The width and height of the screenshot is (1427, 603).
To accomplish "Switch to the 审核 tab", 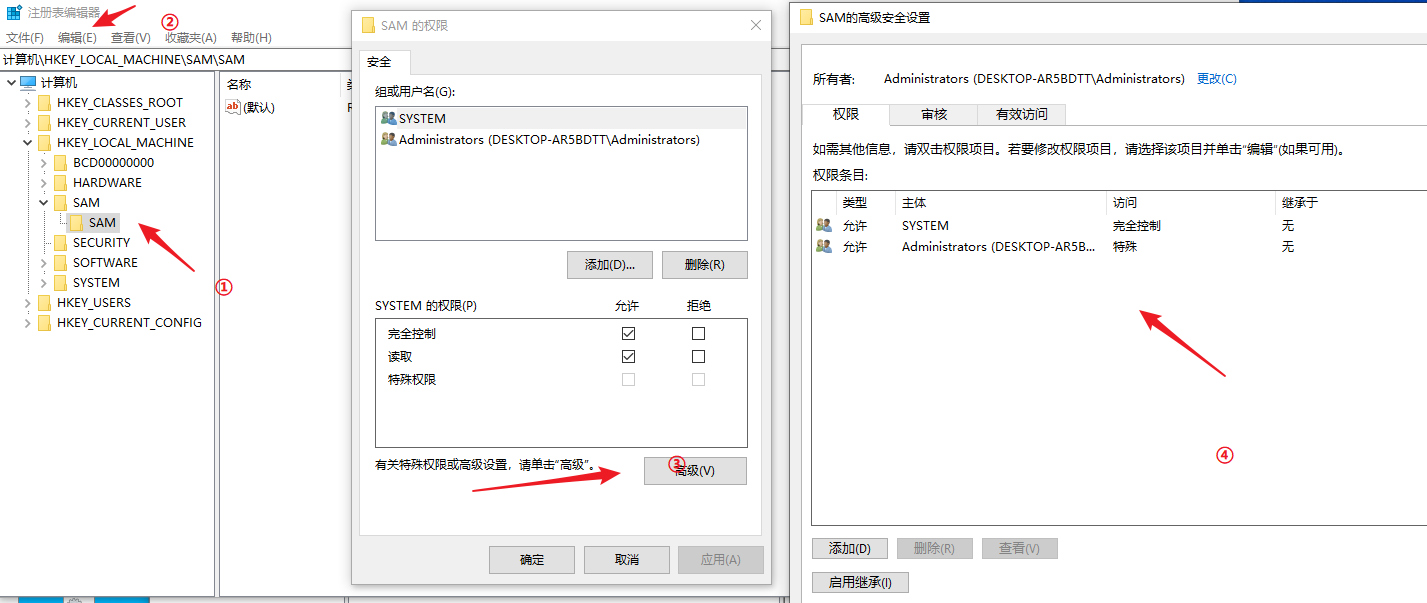I will [934, 115].
